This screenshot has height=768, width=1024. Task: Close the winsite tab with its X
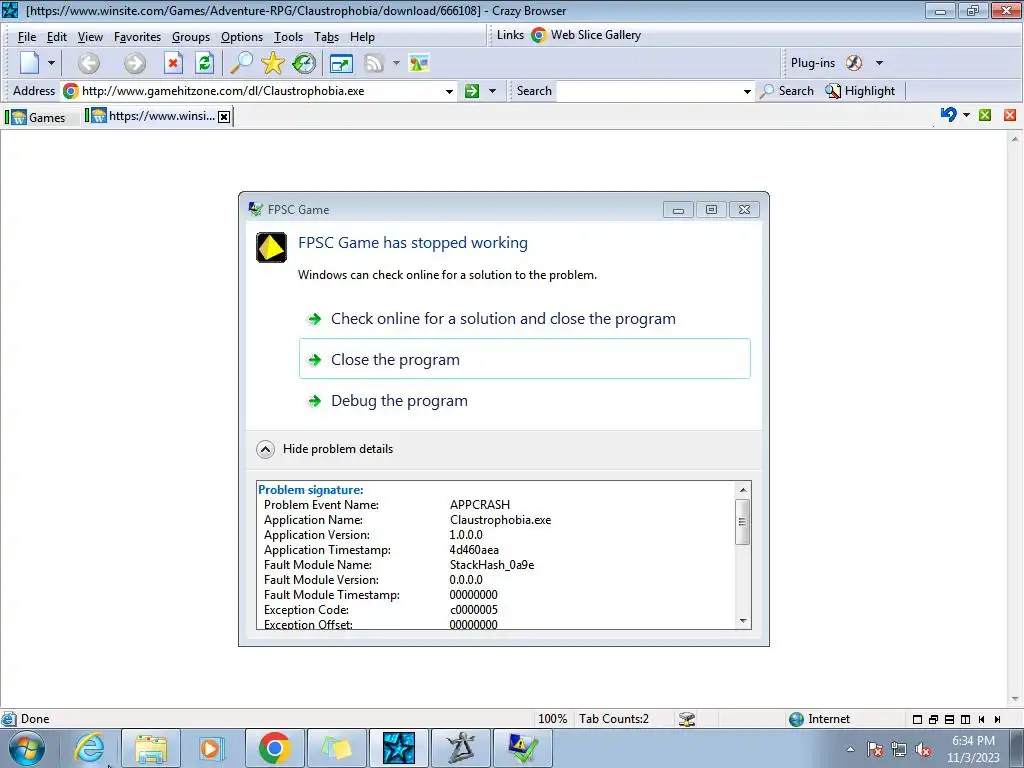(224, 117)
